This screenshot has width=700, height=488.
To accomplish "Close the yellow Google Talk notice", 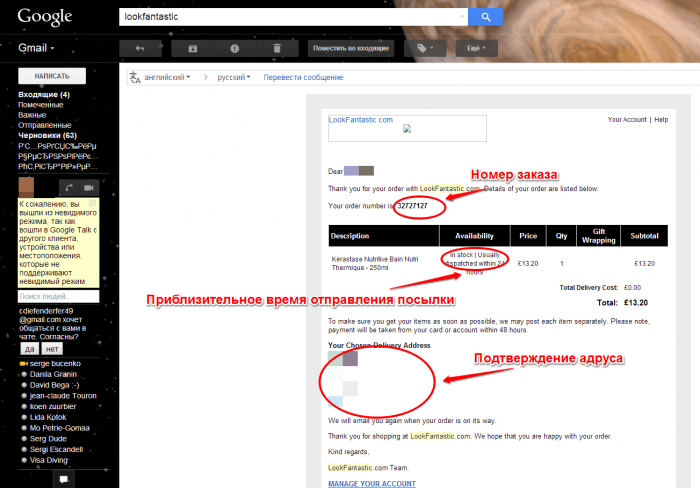I will pyautogui.click(x=92, y=203).
